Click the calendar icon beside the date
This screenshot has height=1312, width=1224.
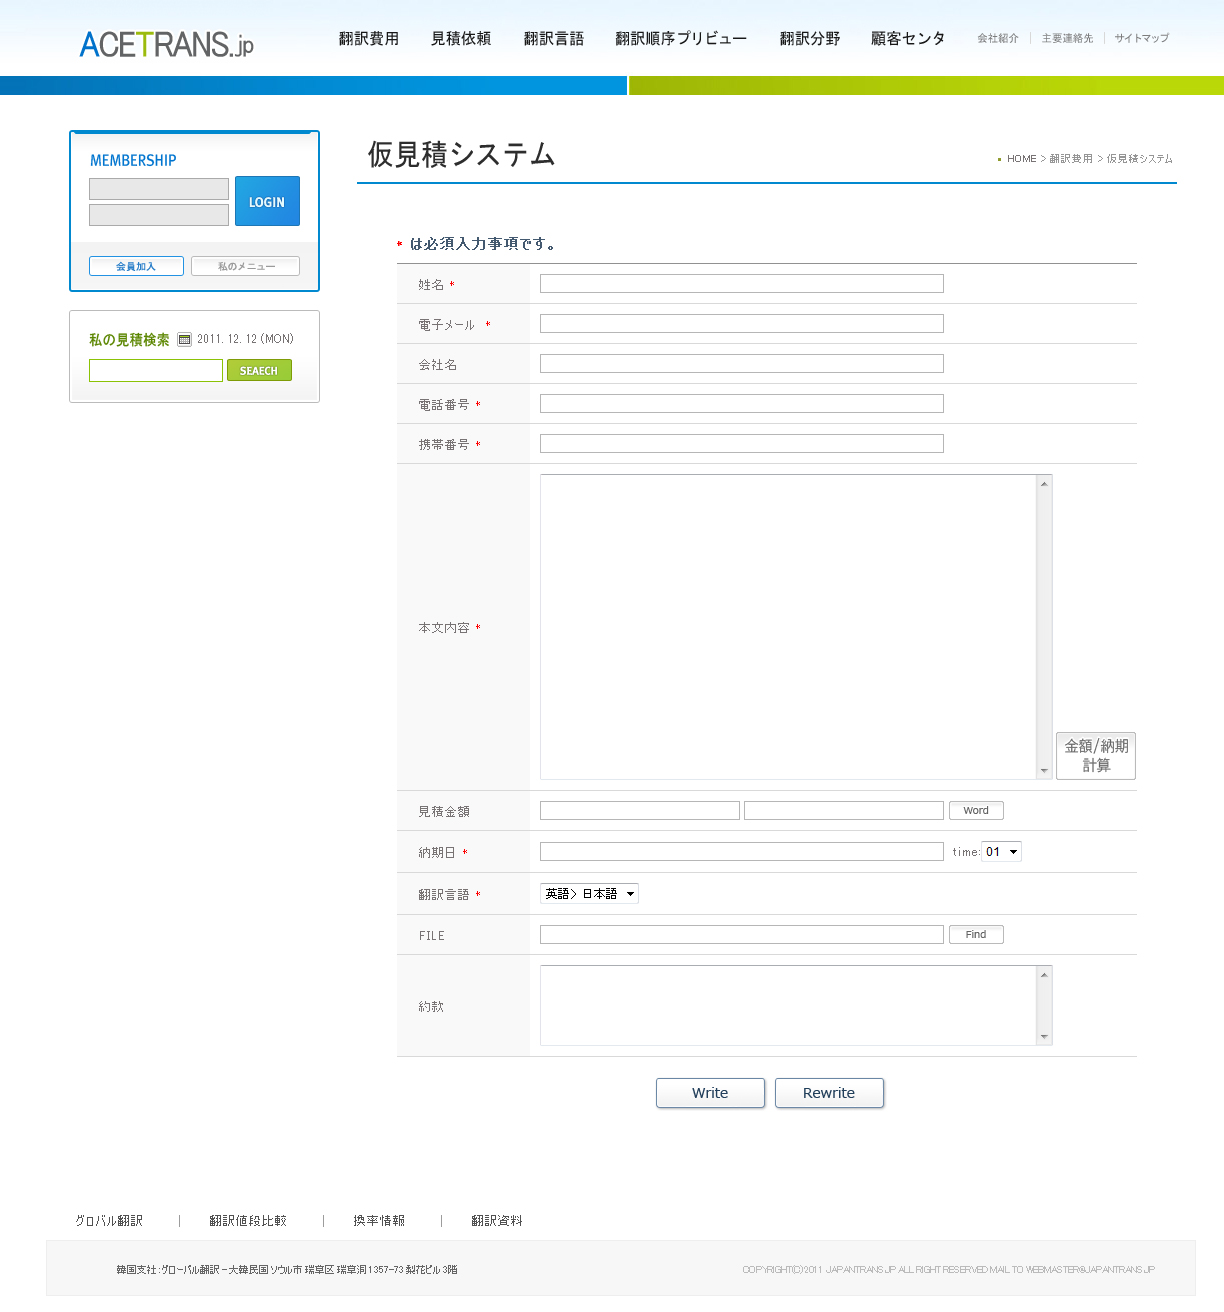[184, 340]
